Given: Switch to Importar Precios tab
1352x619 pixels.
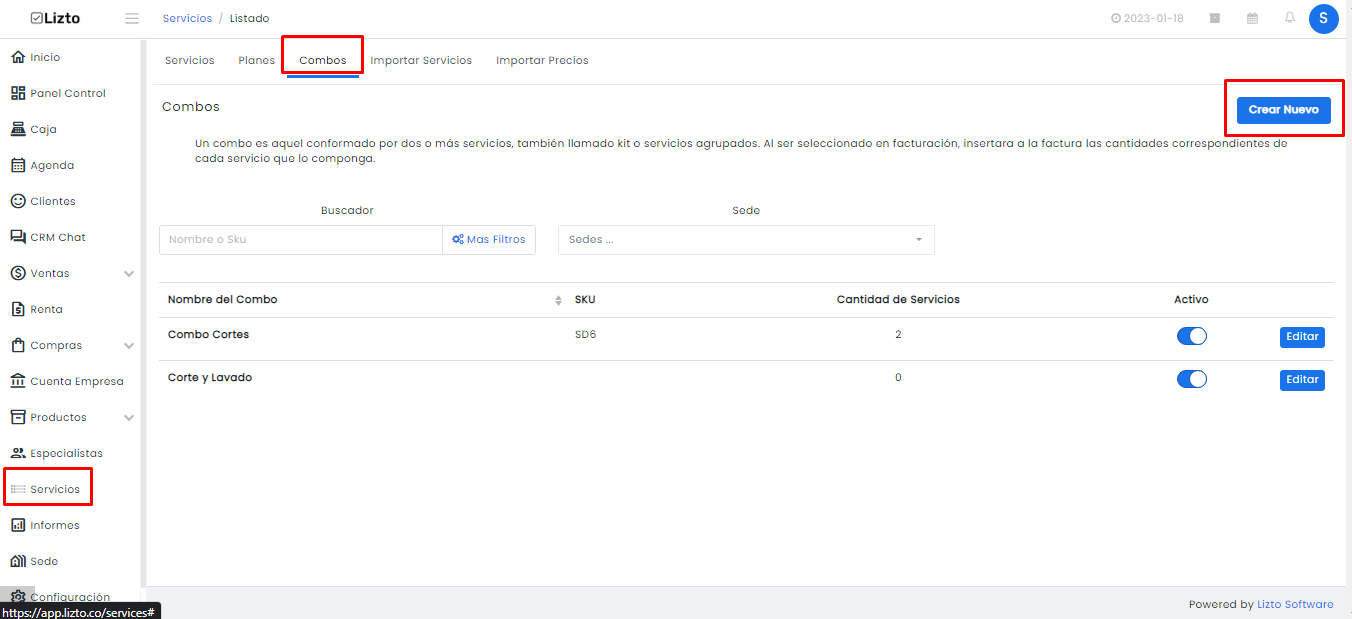Looking at the screenshot, I should pos(542,60).
